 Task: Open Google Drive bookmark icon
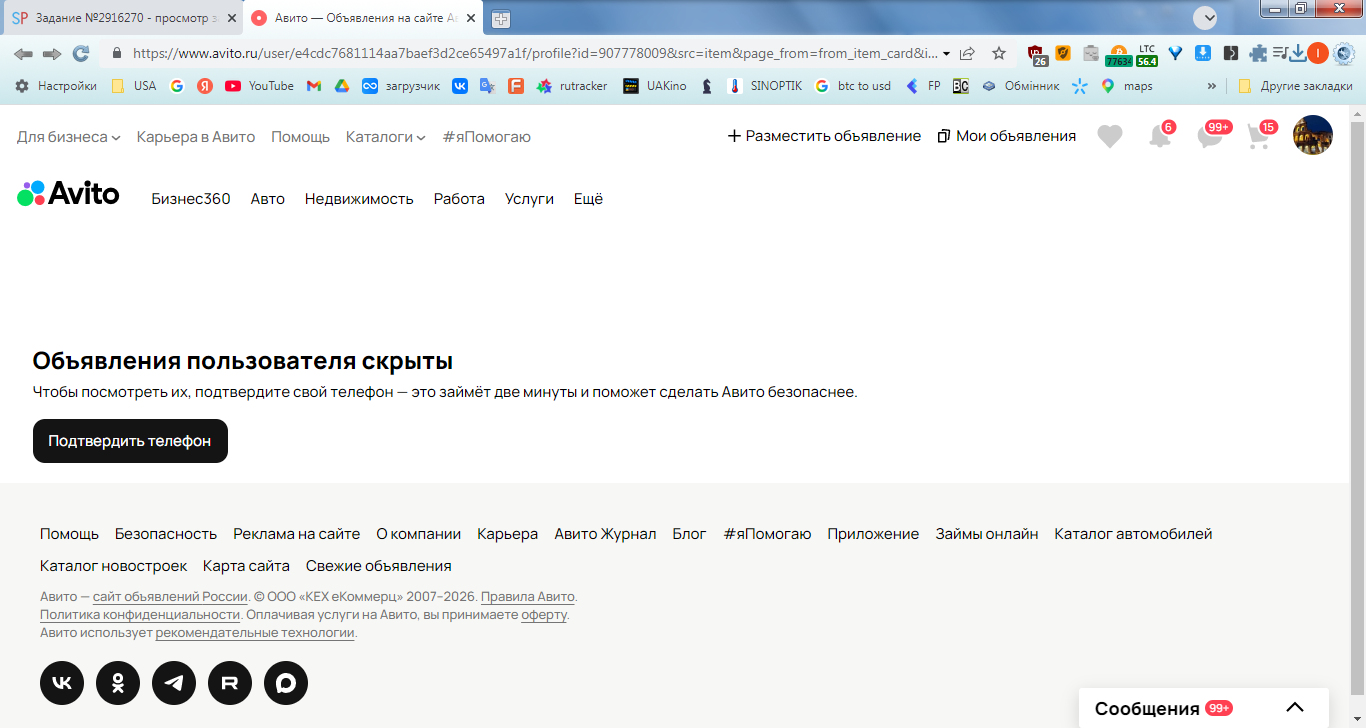coord(341,86)
